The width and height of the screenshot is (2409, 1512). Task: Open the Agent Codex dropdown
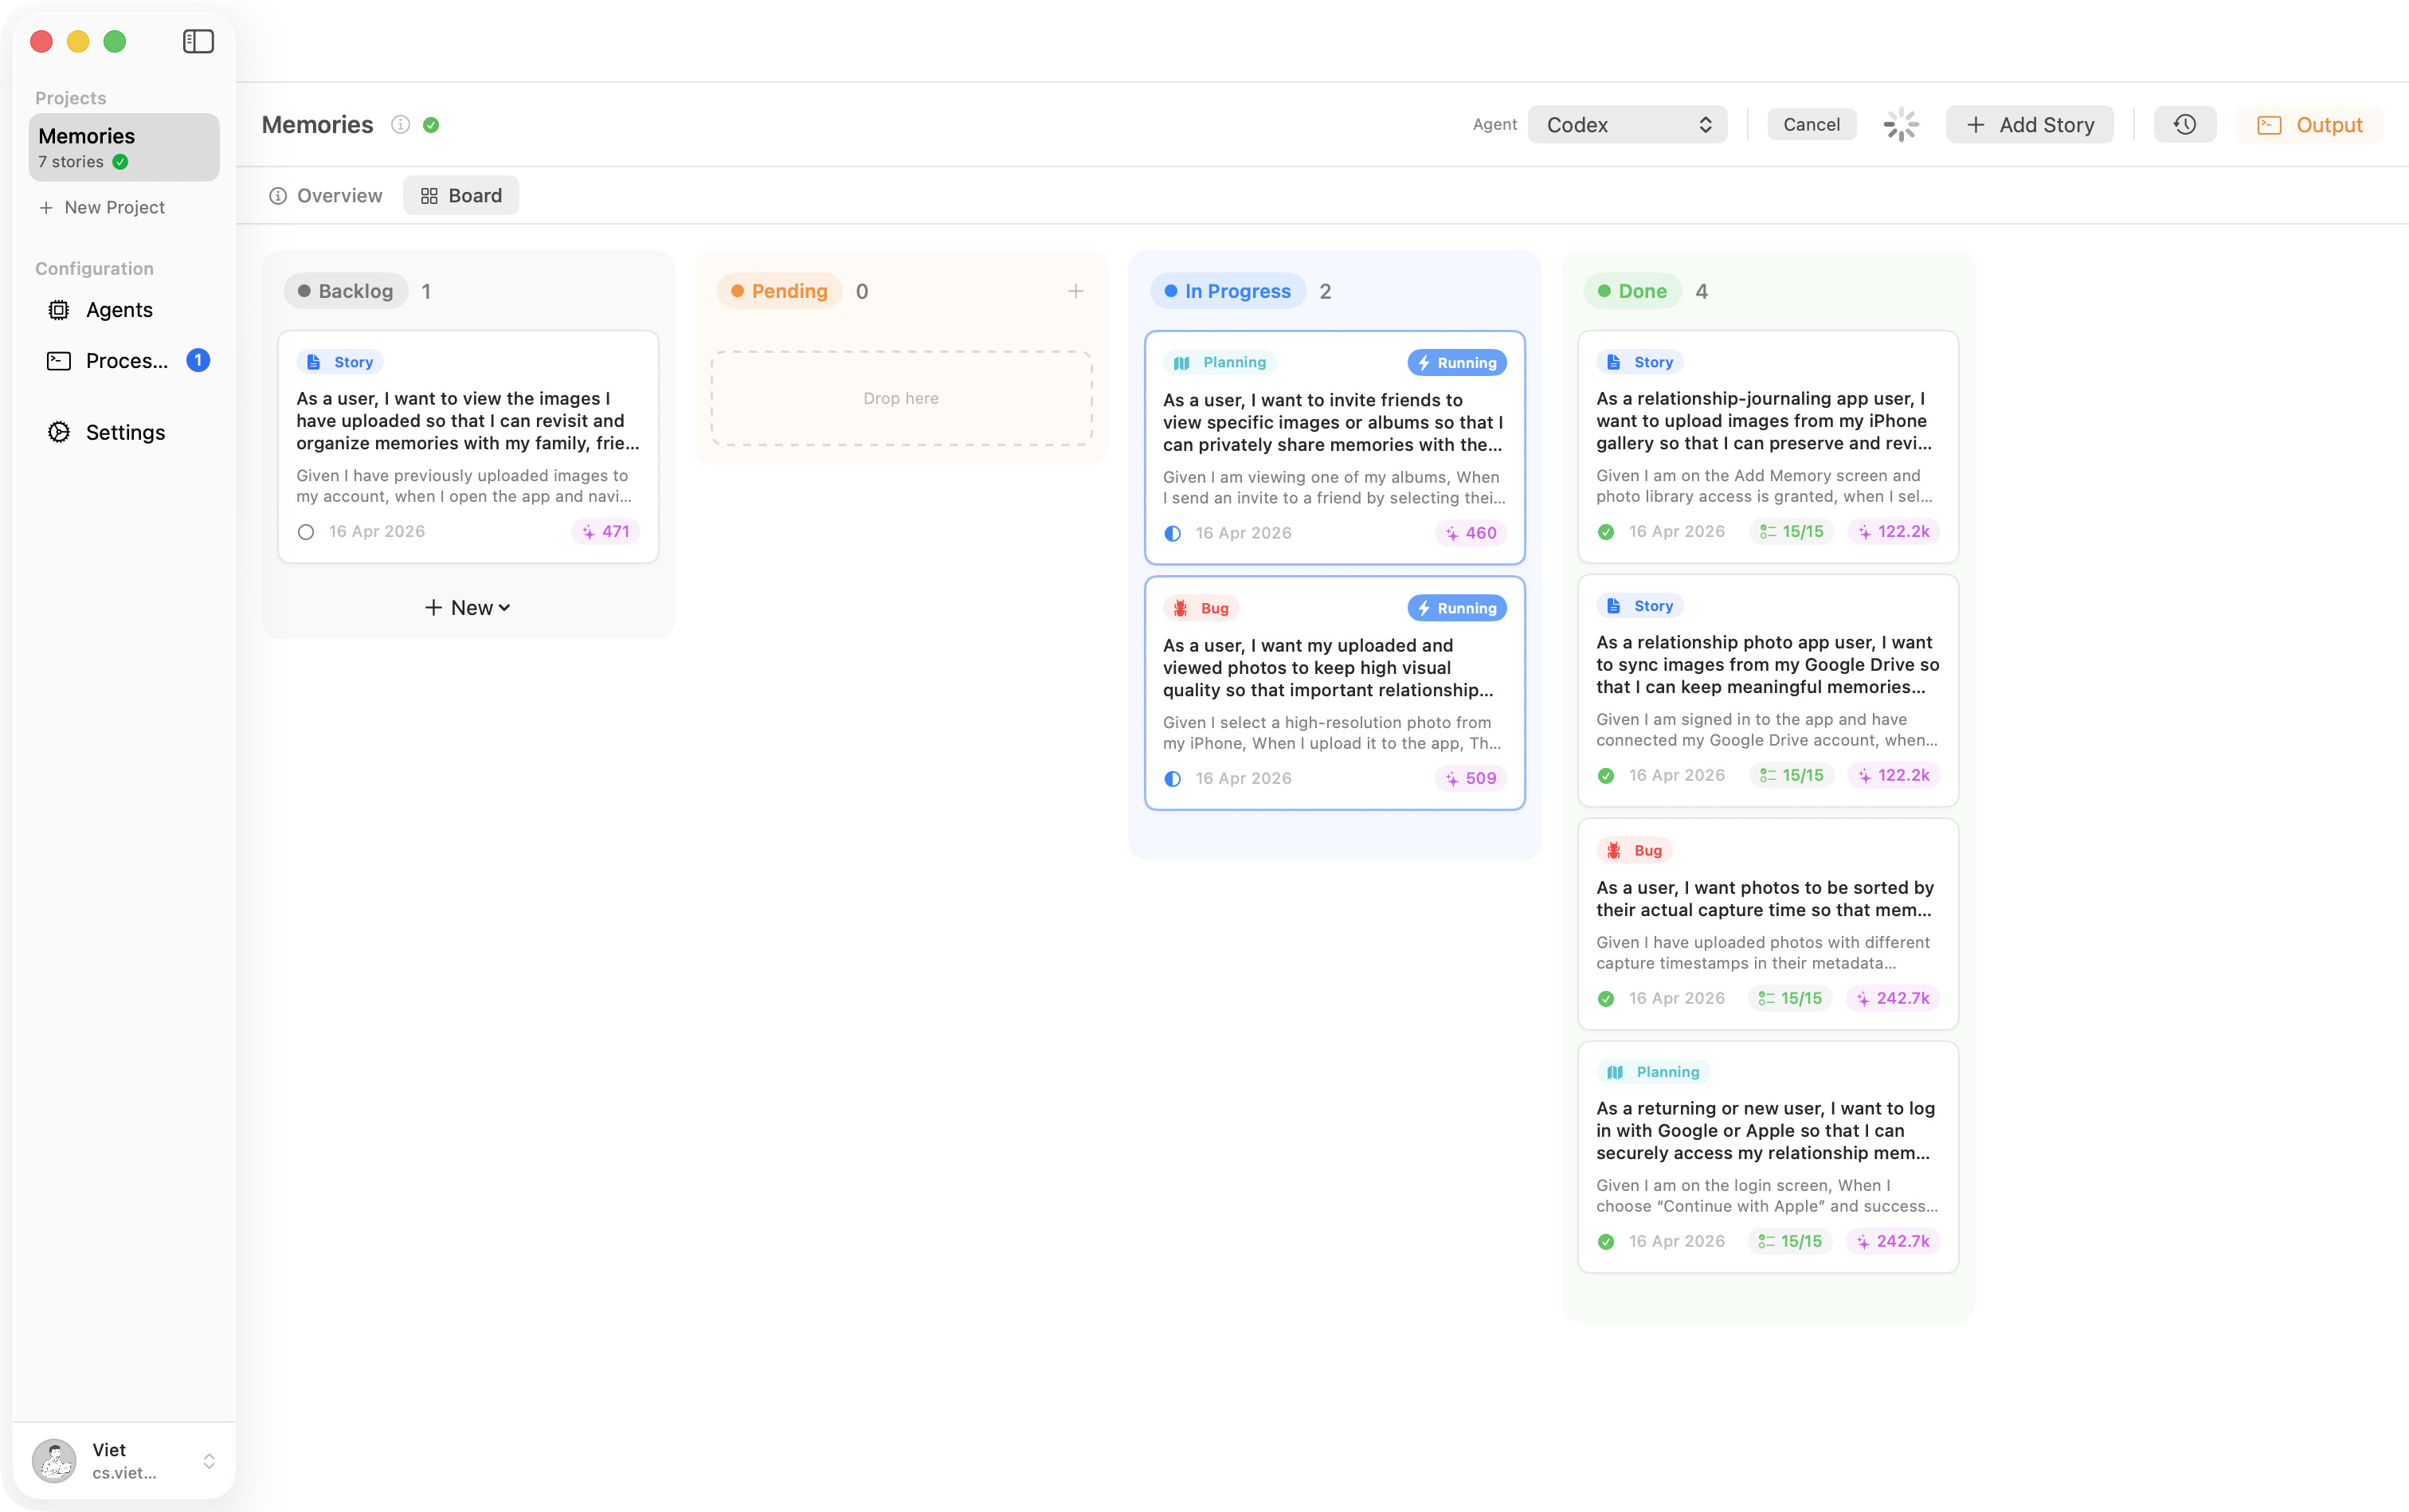1627,125
